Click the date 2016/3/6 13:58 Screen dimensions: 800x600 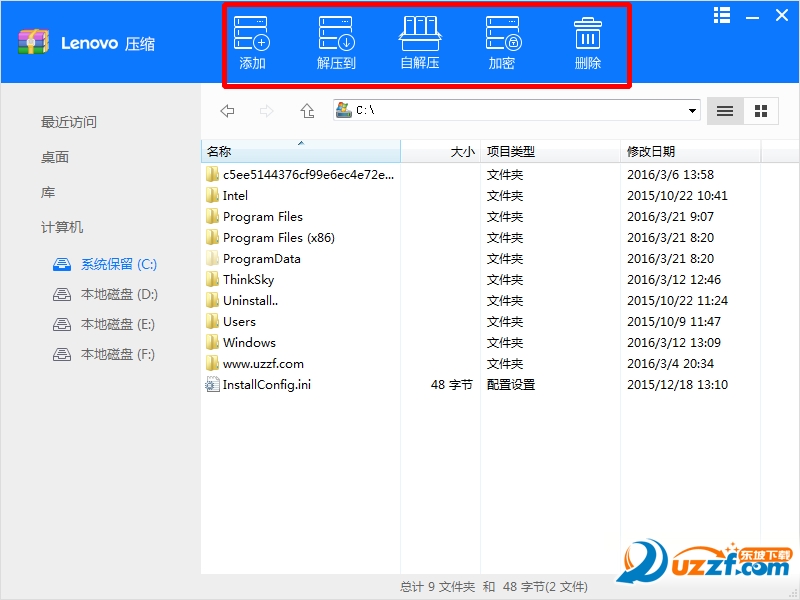(x=670, y=174)
